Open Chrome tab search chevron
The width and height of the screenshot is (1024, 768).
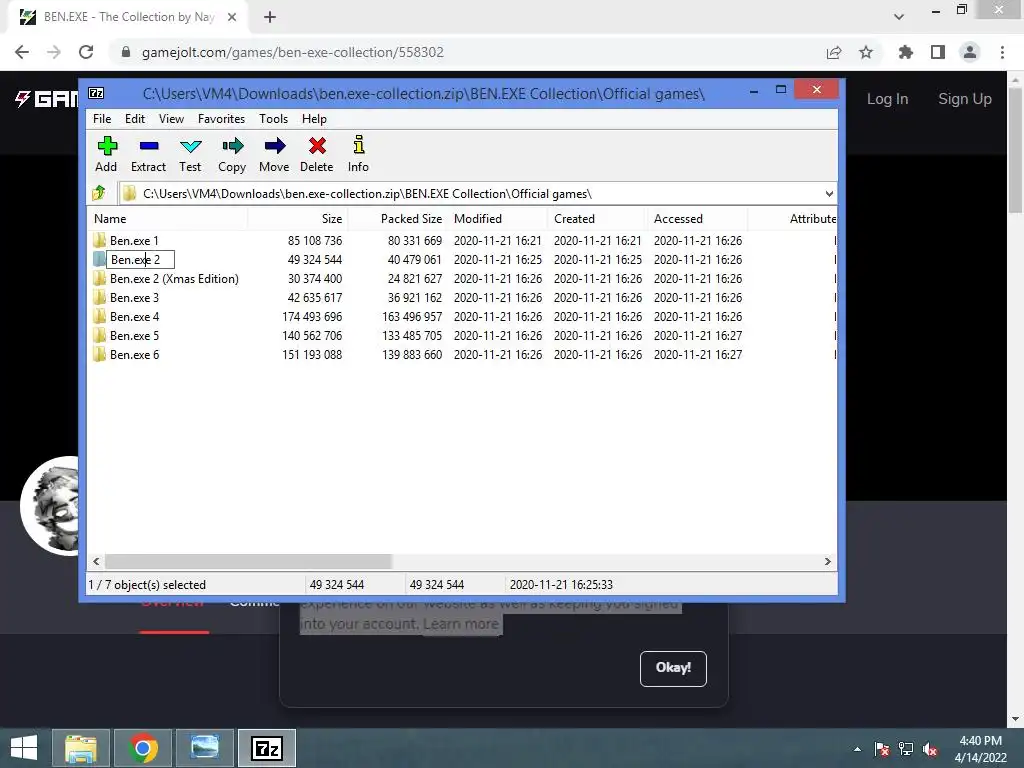pyautogui.click(x=899, y=16)
